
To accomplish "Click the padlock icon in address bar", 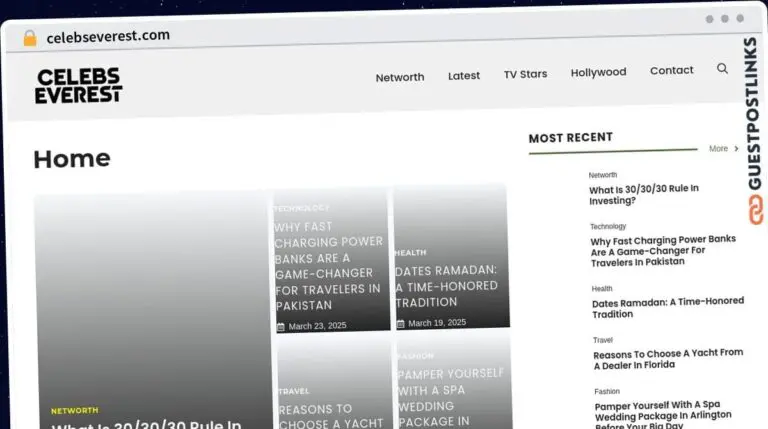I will coord(30,37).
